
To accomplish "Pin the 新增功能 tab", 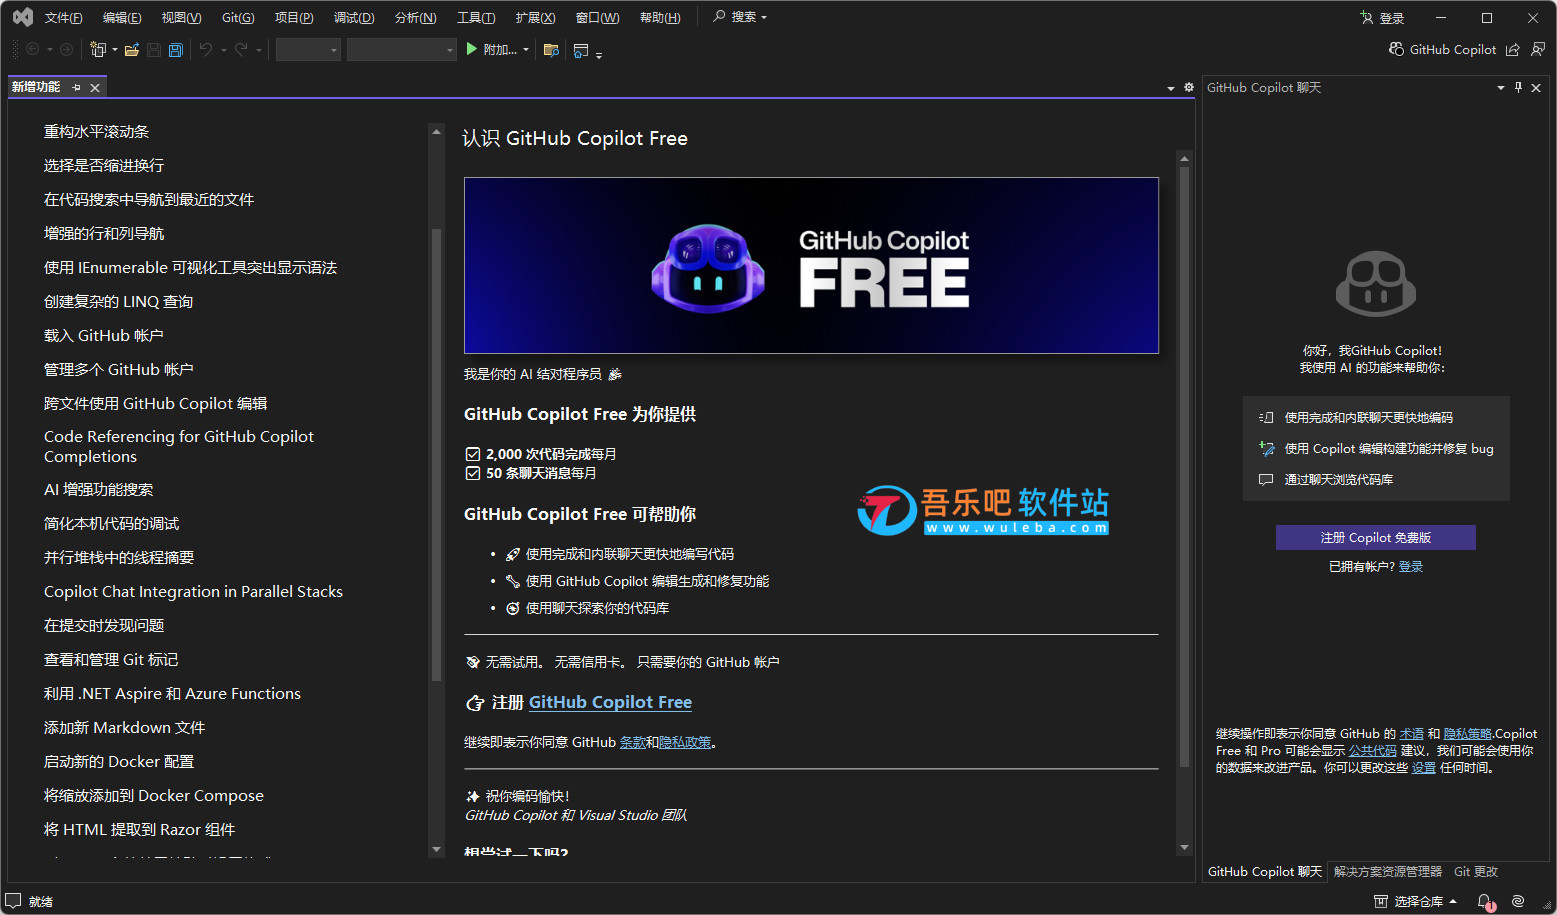I will pos(76,87).
